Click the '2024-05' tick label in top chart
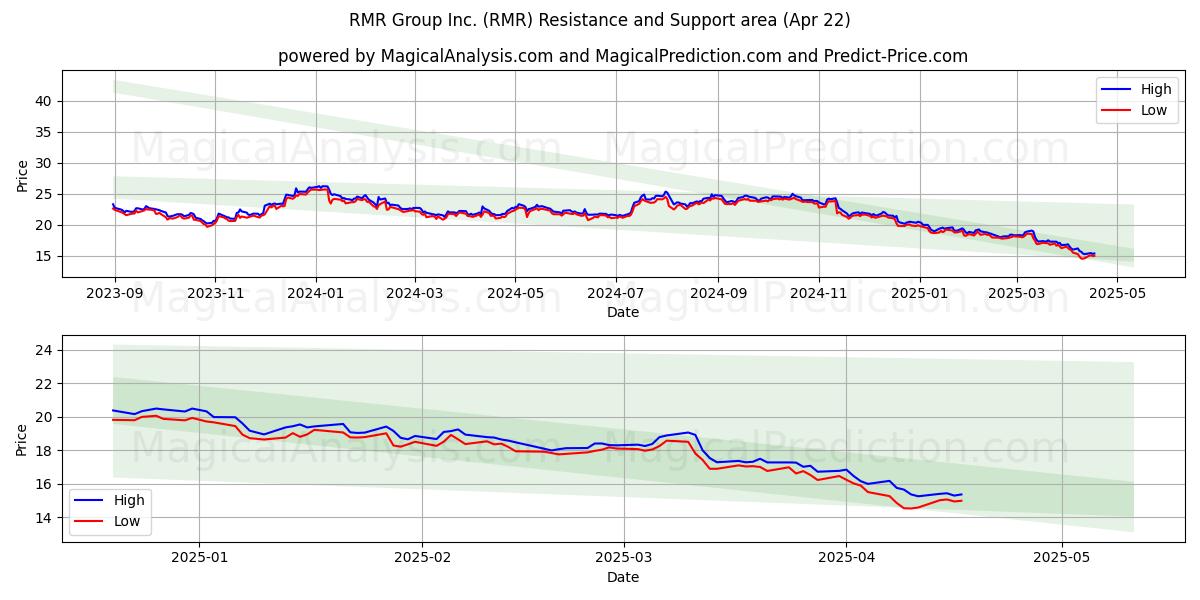The width and height of the screenshot is (1200, 600). point(515,292)
